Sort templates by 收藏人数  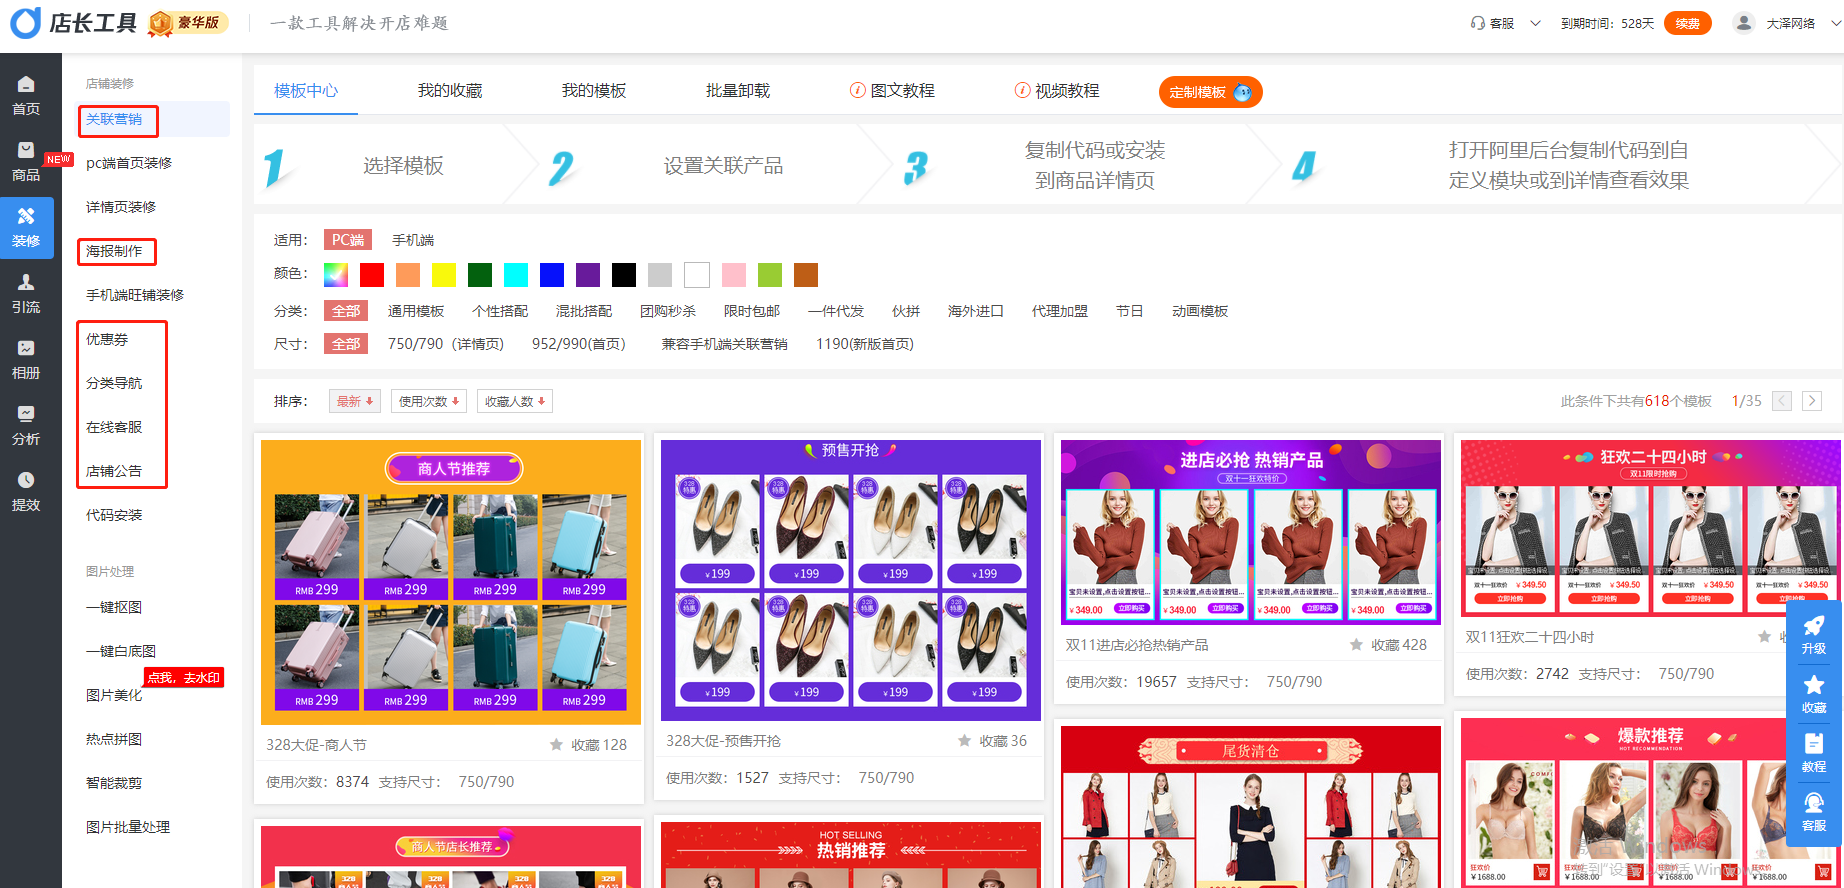coord(515,401)
